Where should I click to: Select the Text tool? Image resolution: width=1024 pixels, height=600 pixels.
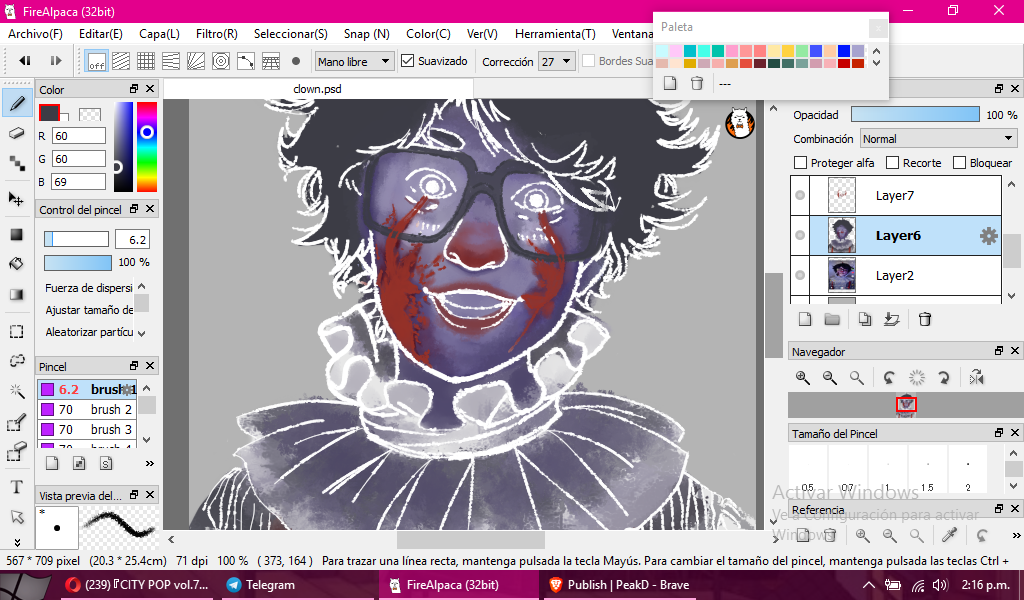pyautogui.click(x=17, y=487)
